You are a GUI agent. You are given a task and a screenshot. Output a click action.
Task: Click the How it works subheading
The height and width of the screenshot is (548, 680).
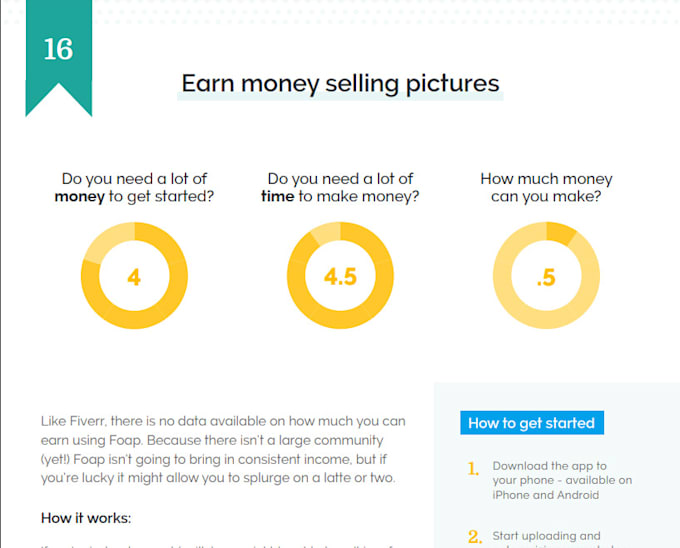(86, 518)
